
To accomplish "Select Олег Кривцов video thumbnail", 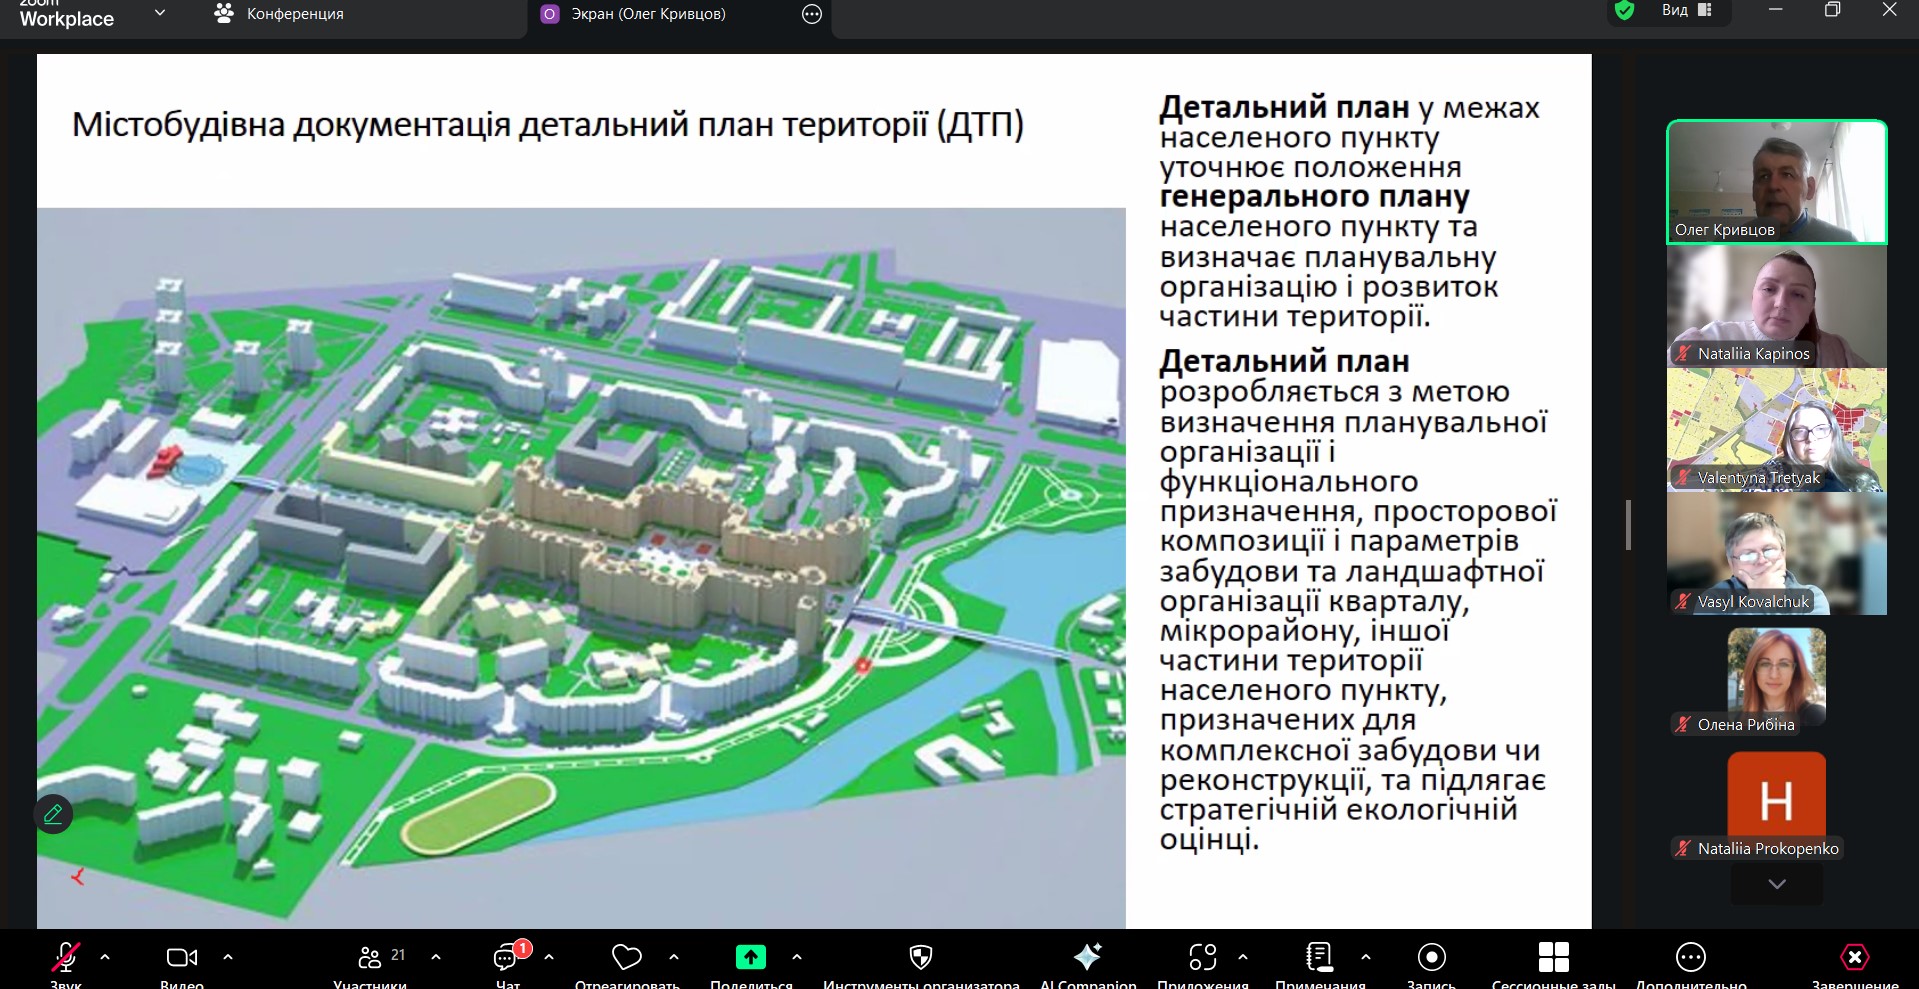I will tap(1776, 181).
